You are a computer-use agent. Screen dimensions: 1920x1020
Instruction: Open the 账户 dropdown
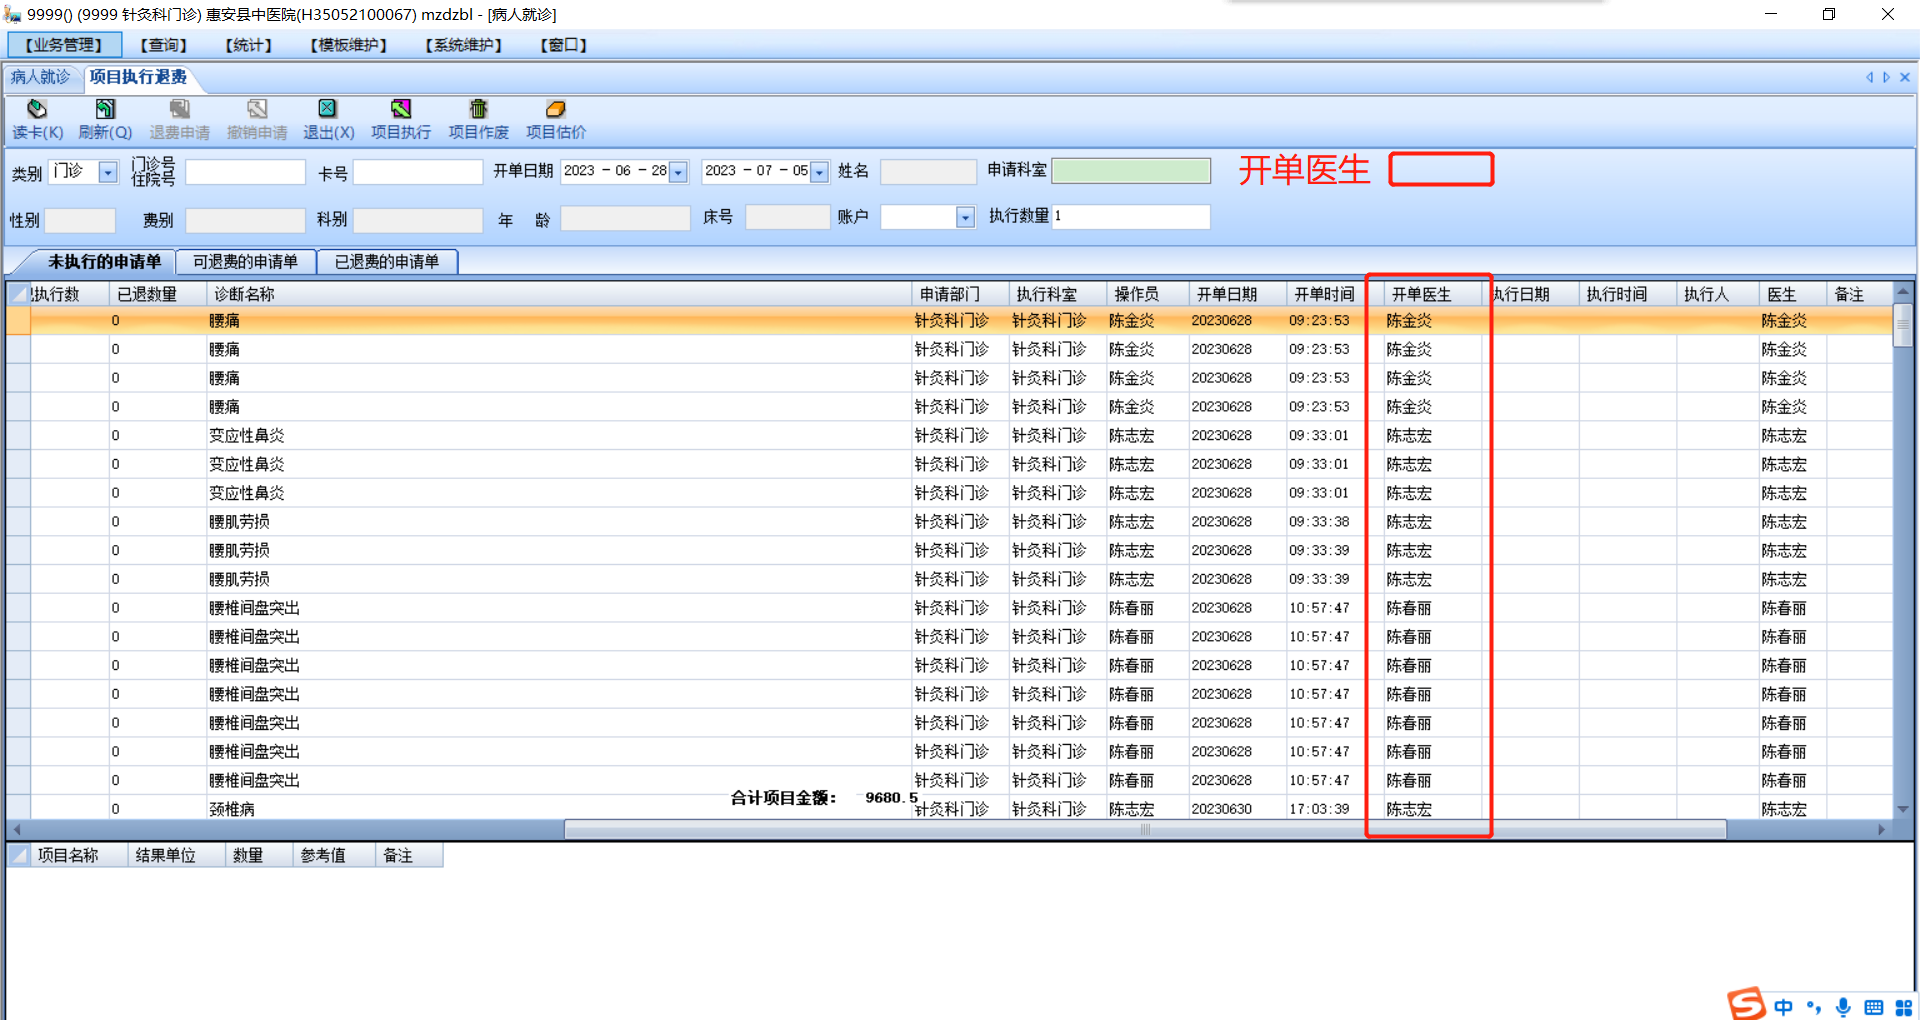pyautogui.click(x=965, y=217)
